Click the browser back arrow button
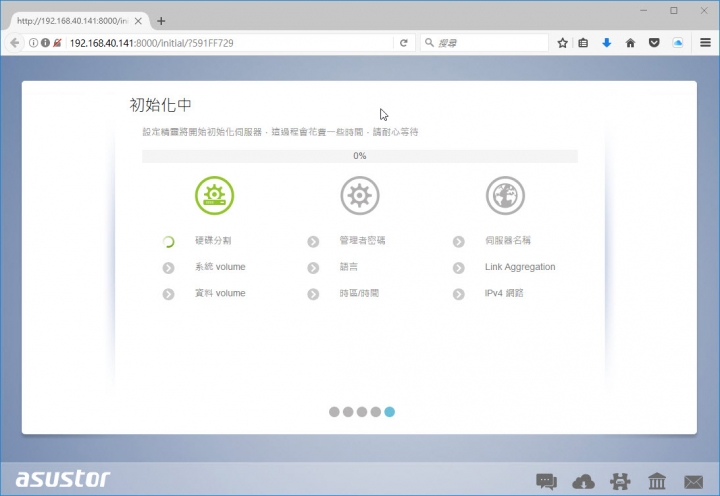The height and width of the screenshot is (496, 720). pos(15,43)
